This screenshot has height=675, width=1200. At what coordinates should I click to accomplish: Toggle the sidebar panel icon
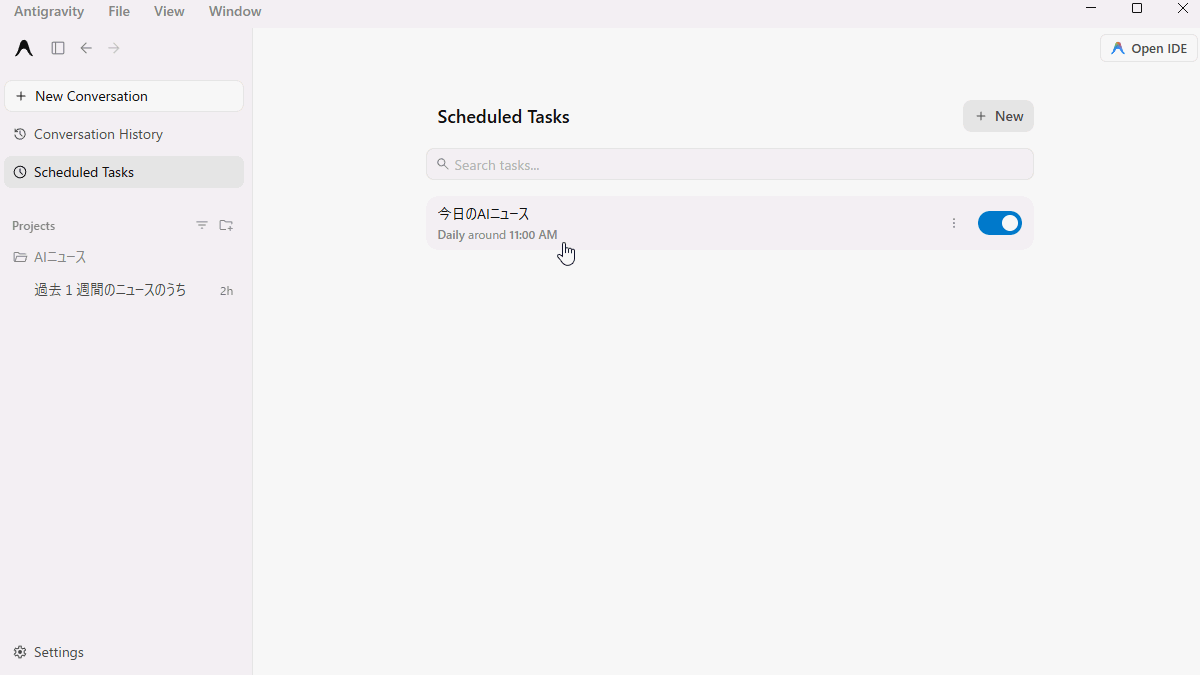tap(58, 48)
